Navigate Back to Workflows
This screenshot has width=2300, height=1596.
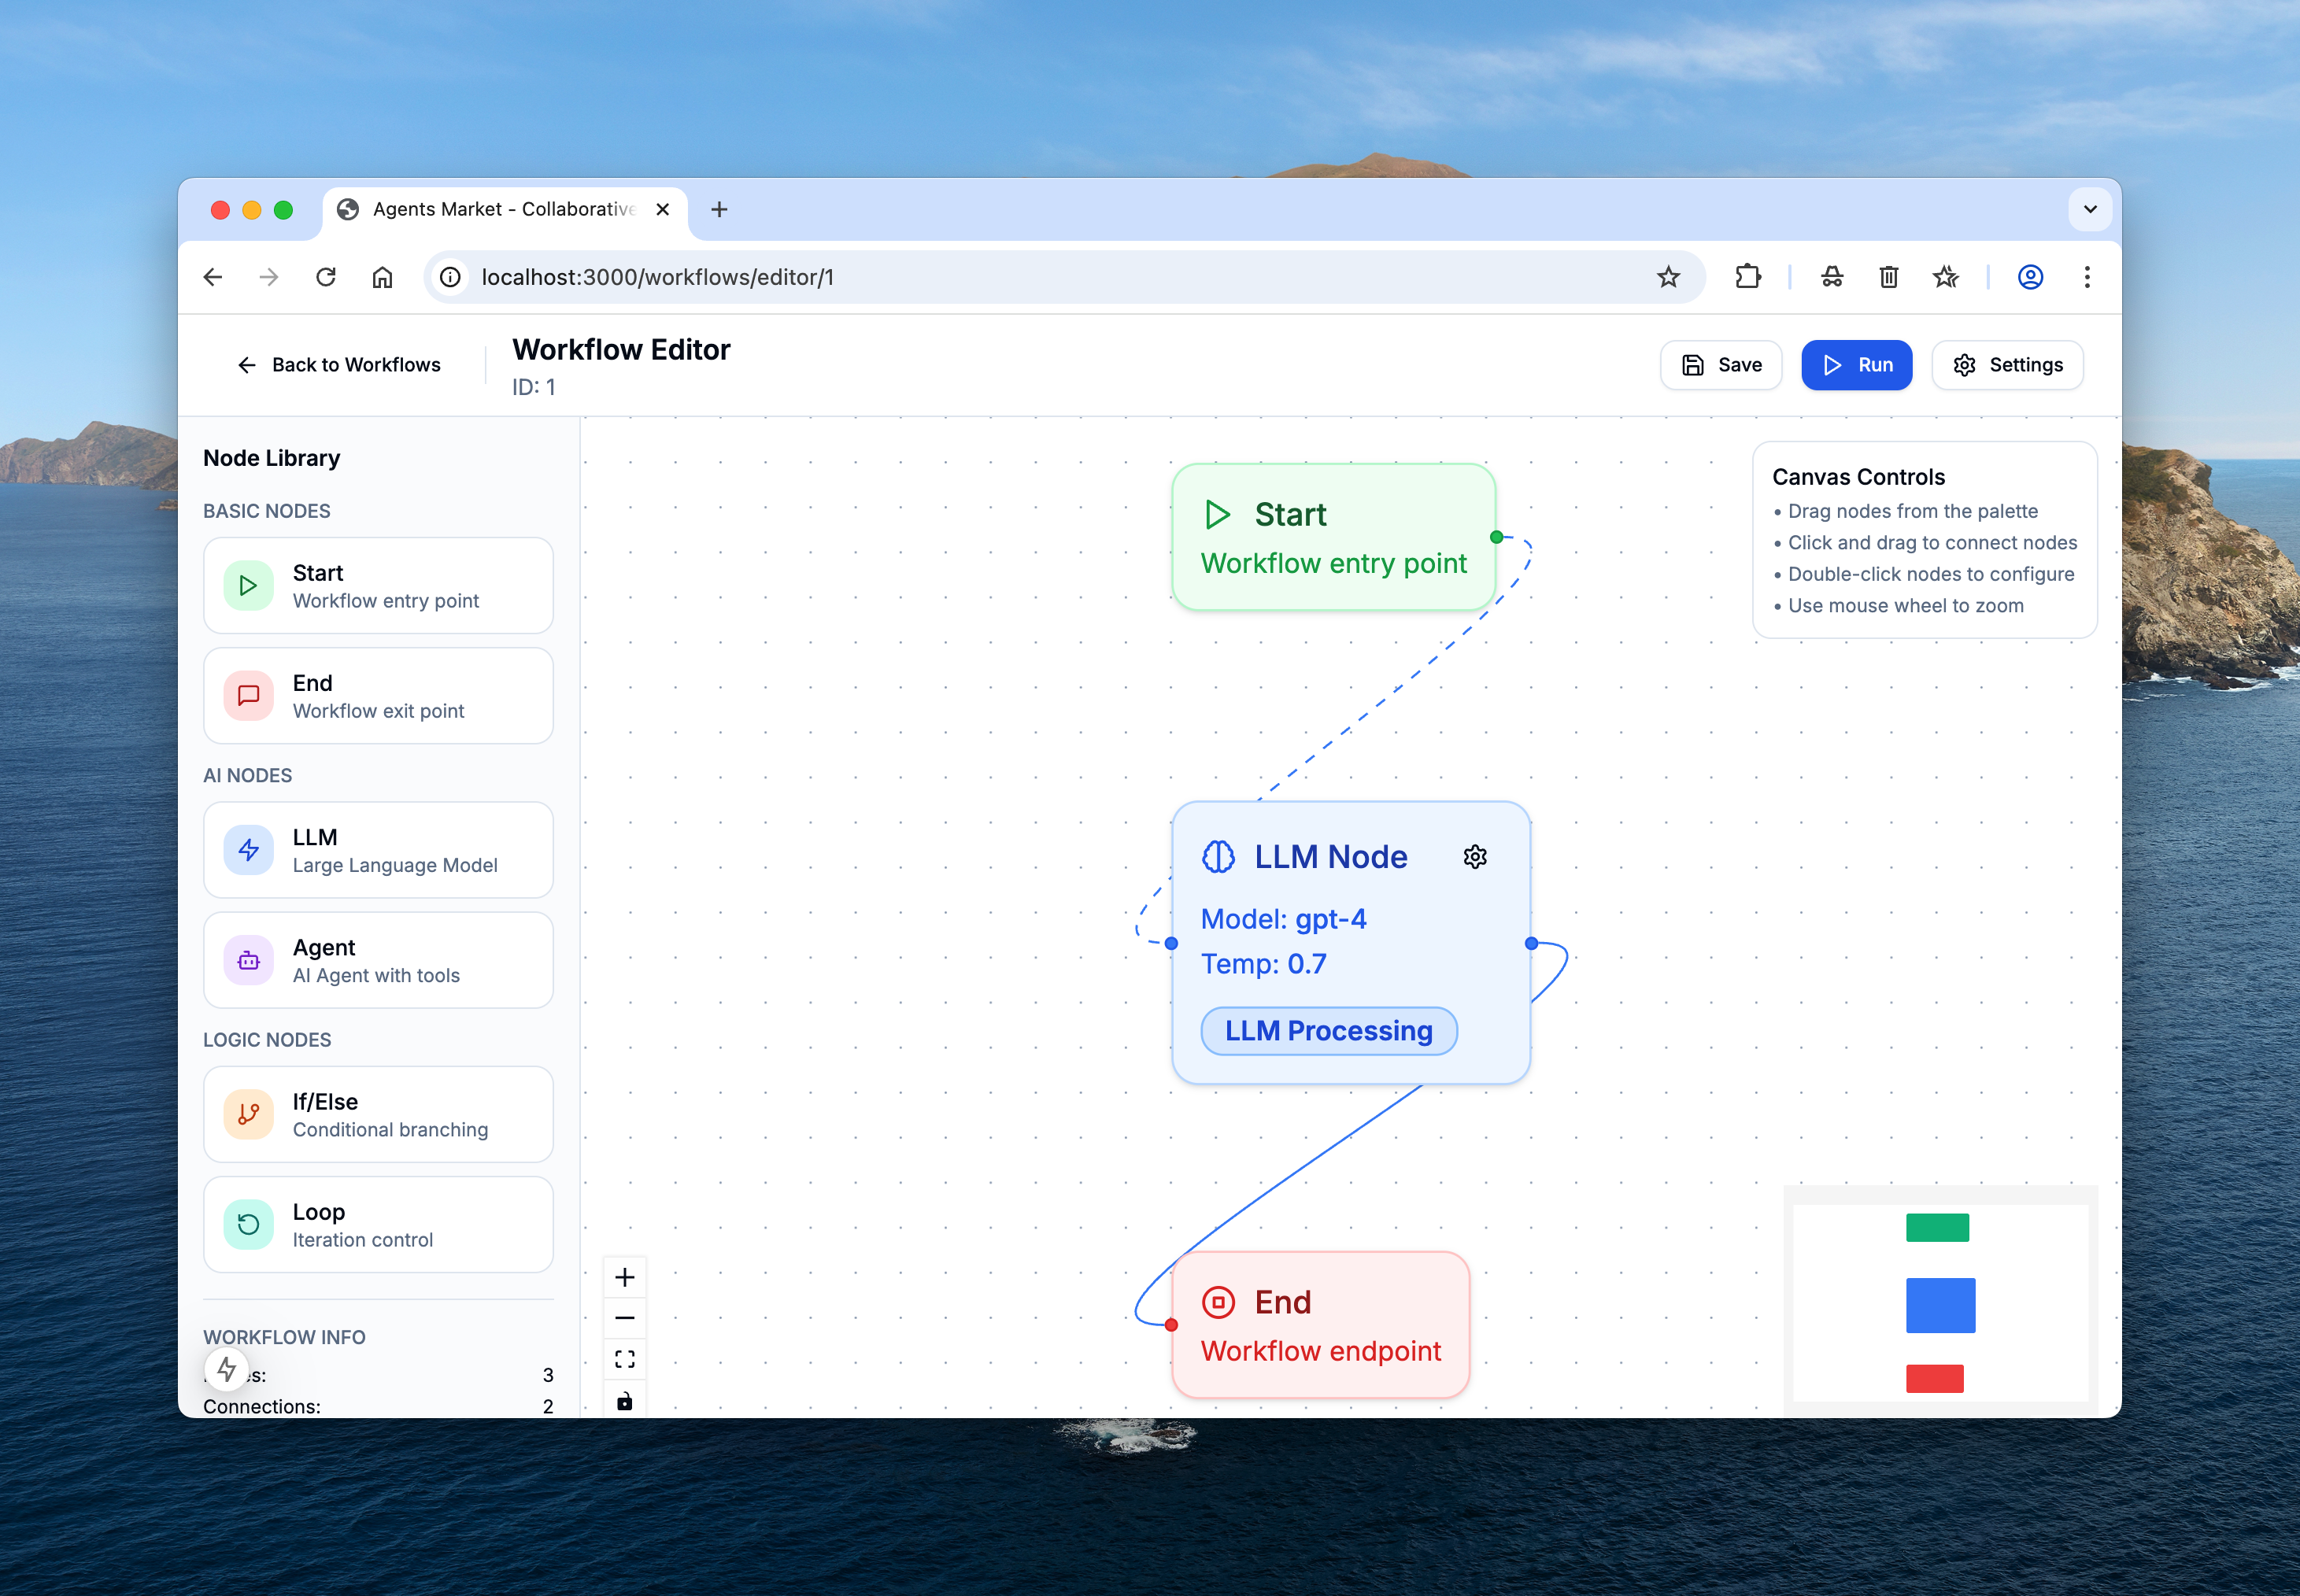coord(340,364)
